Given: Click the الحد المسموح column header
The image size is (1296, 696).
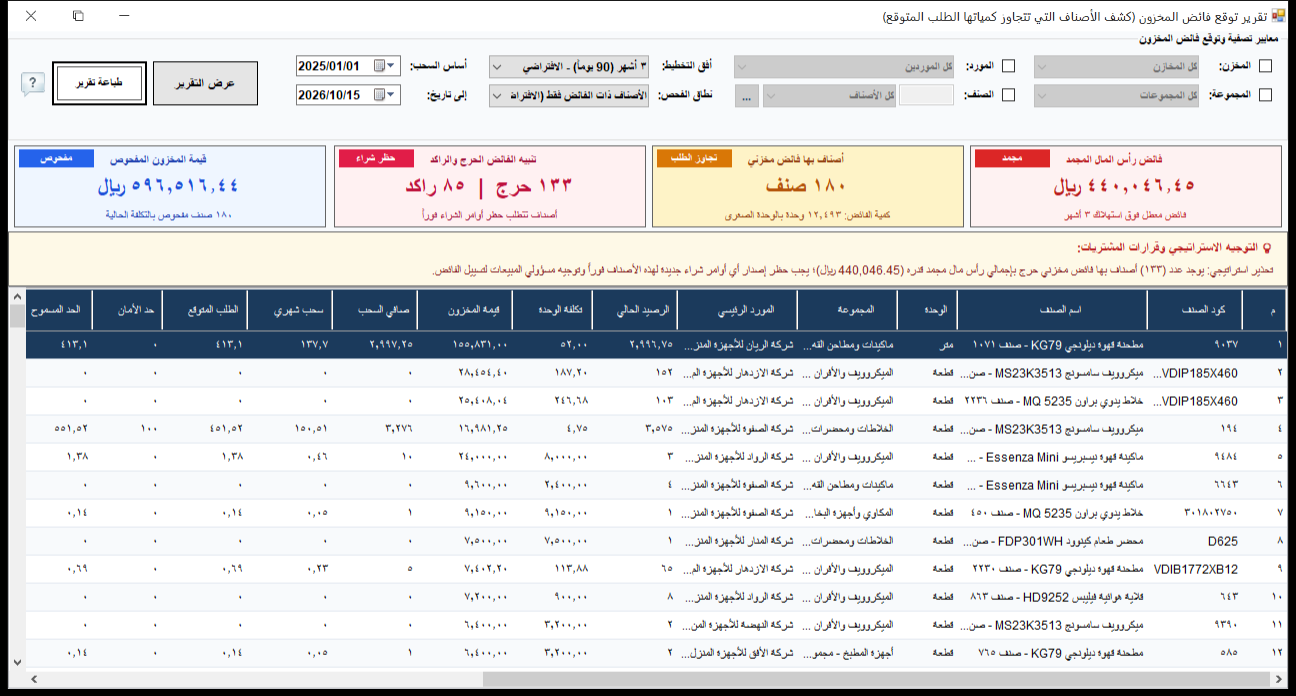Looking at the screenshot, I should pyautogui.click(x=60, y=310).
